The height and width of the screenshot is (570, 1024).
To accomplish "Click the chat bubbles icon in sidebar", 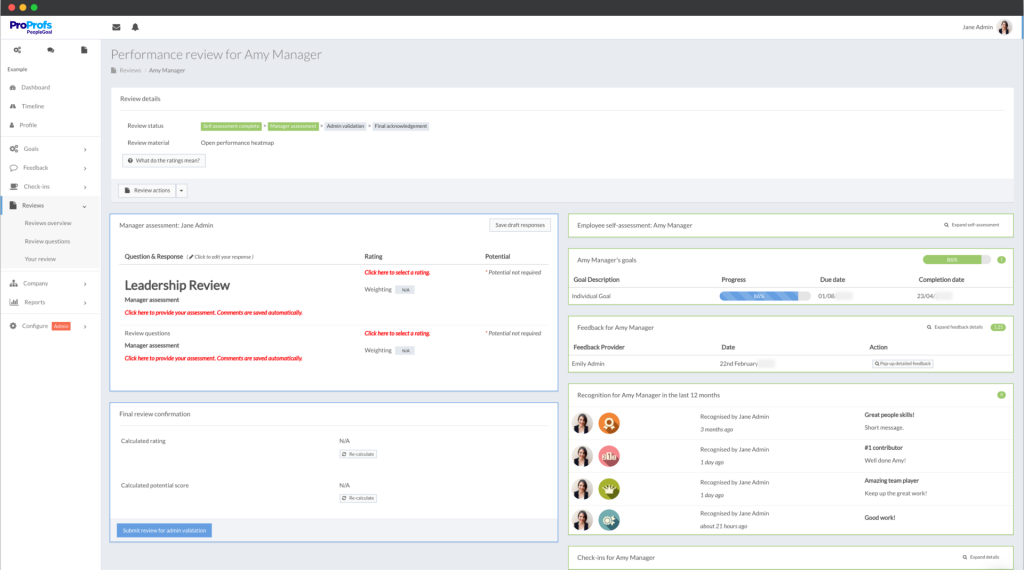I will click(x=51, y=50).
